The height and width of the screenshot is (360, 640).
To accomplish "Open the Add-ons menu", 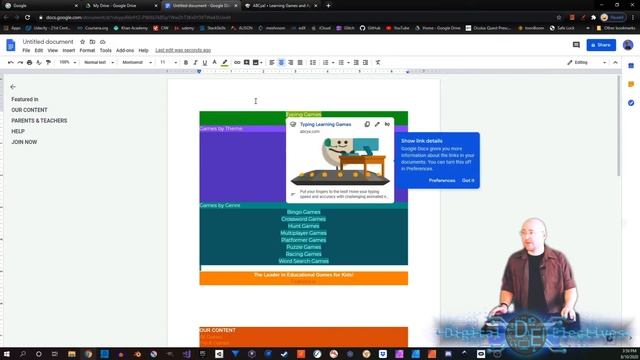I will click(x=125, y=50).
